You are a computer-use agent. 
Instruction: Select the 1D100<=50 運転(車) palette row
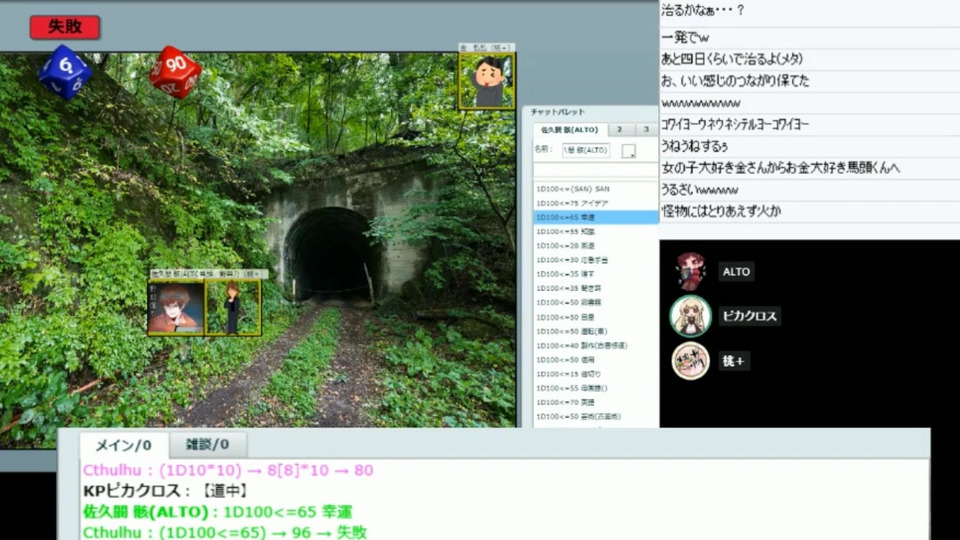point(596,331)
